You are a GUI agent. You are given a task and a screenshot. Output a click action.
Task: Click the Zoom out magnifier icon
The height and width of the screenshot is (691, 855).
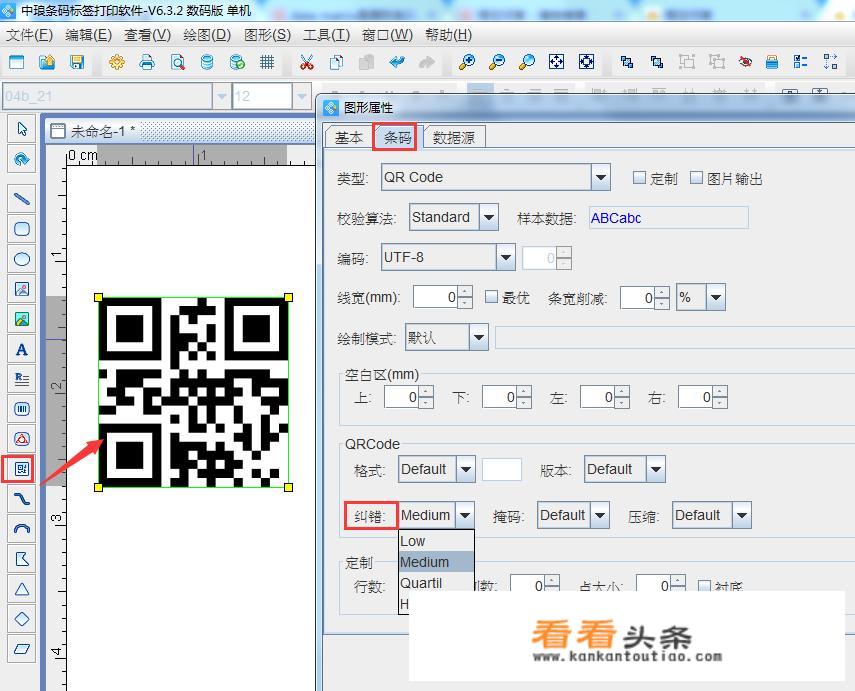coord(496,62)
